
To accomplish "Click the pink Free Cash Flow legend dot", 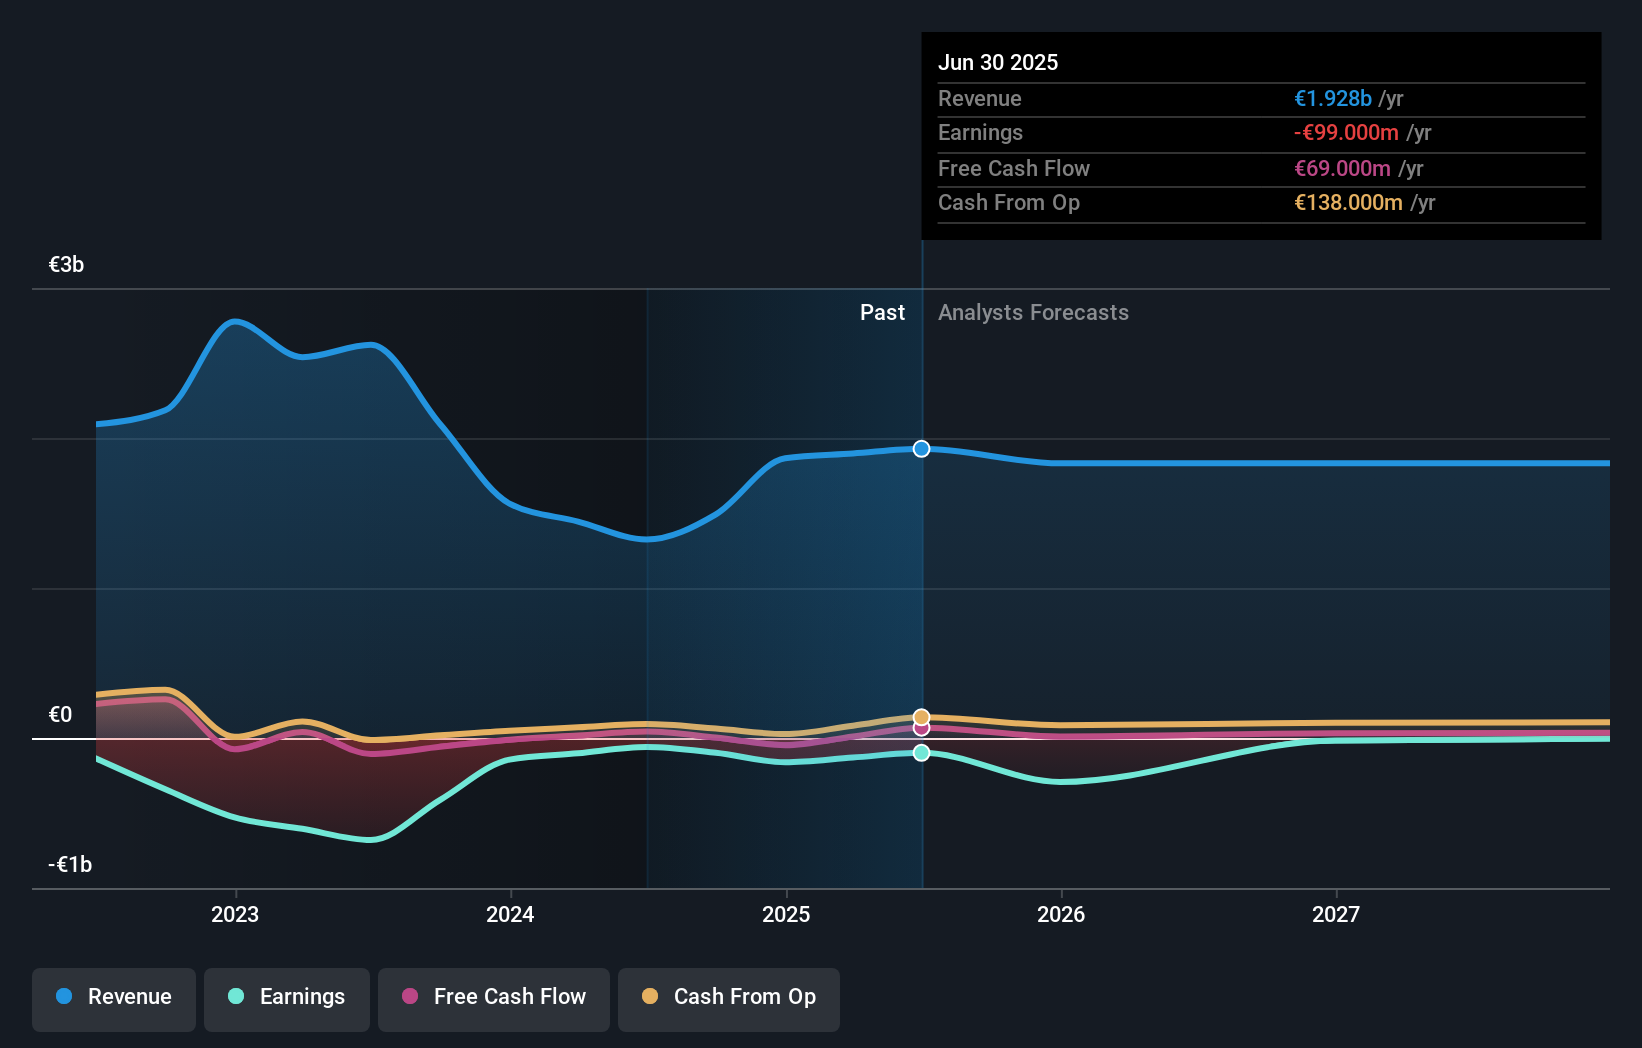I will [x=411, y=997].
